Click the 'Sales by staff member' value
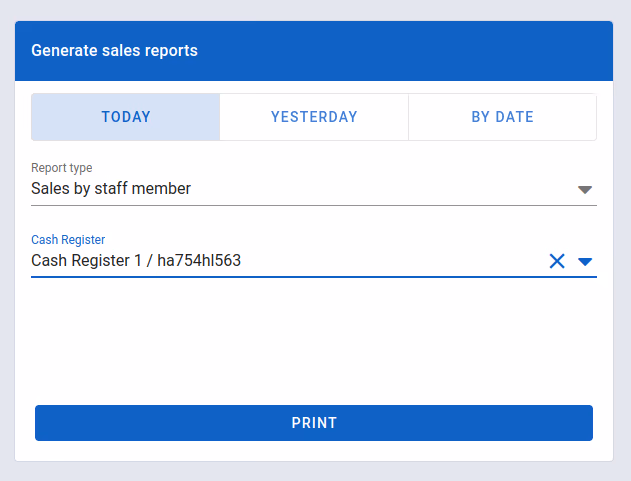The height and width of the screenshot is (481, 631). pos(111,188)
